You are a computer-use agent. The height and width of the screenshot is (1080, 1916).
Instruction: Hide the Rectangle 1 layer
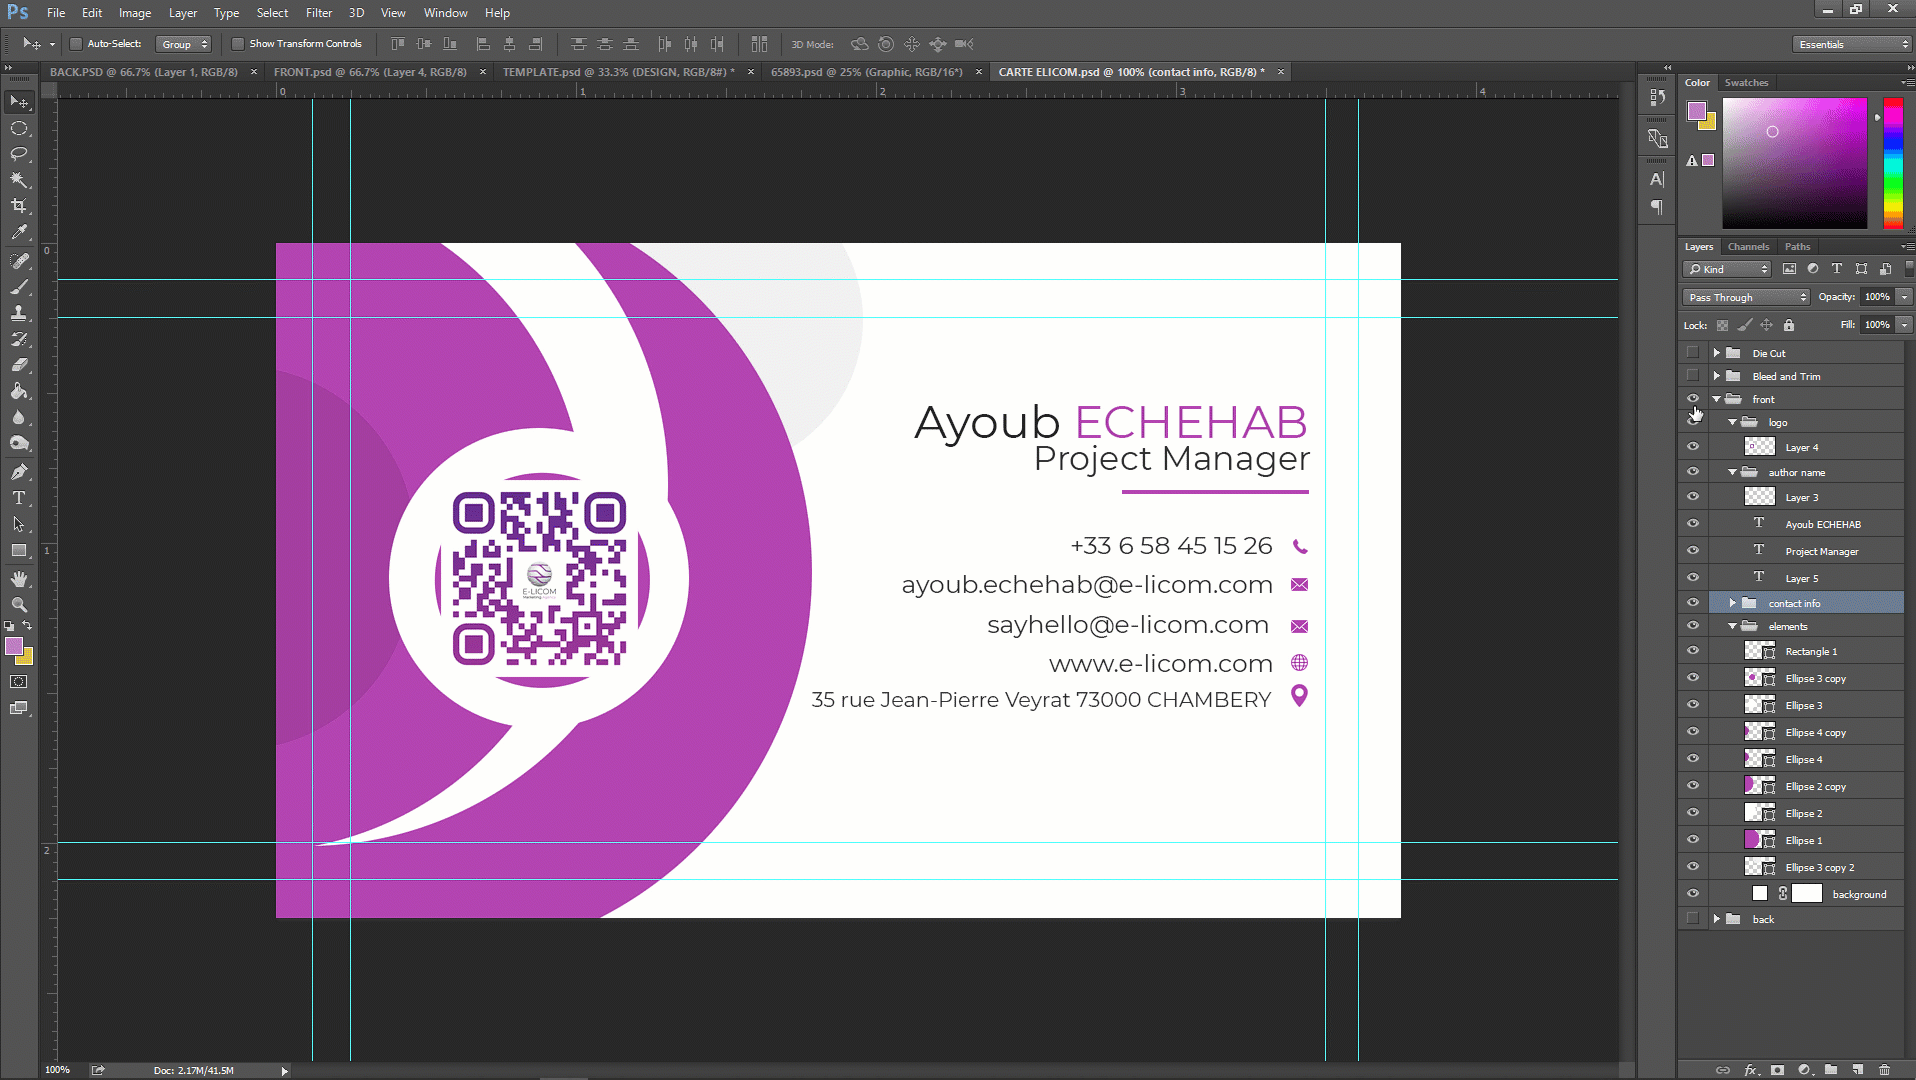point(1692,651)
